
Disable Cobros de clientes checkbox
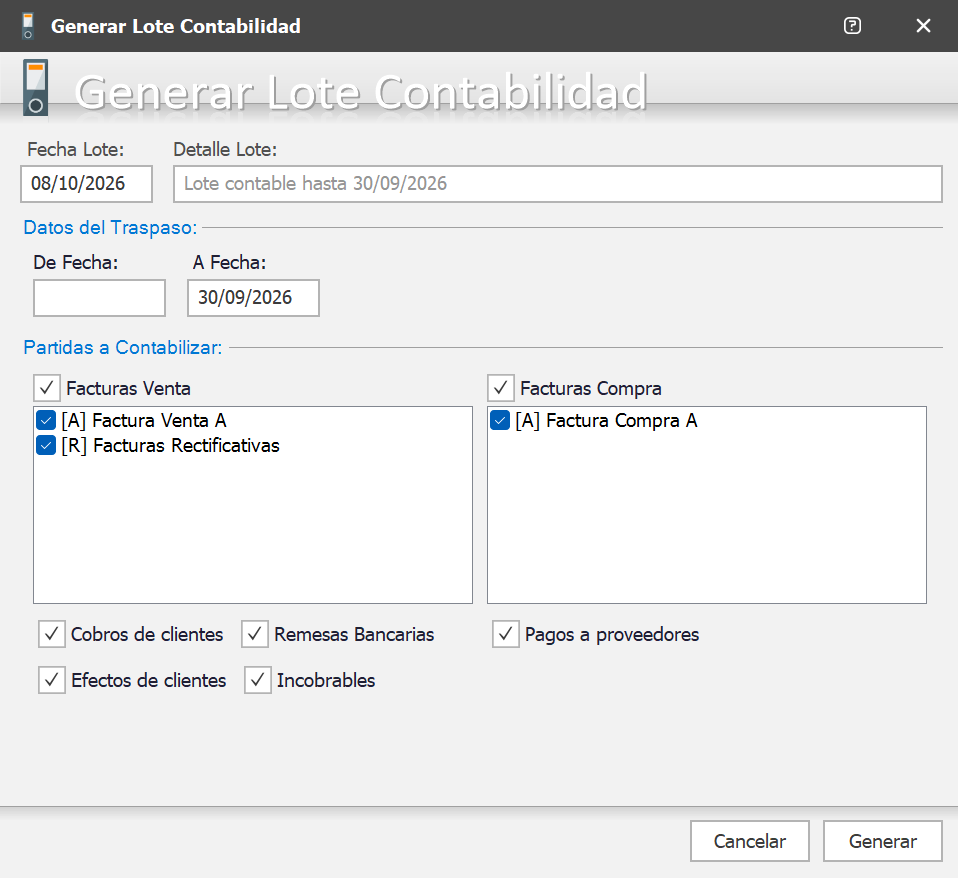pos(51,634)
